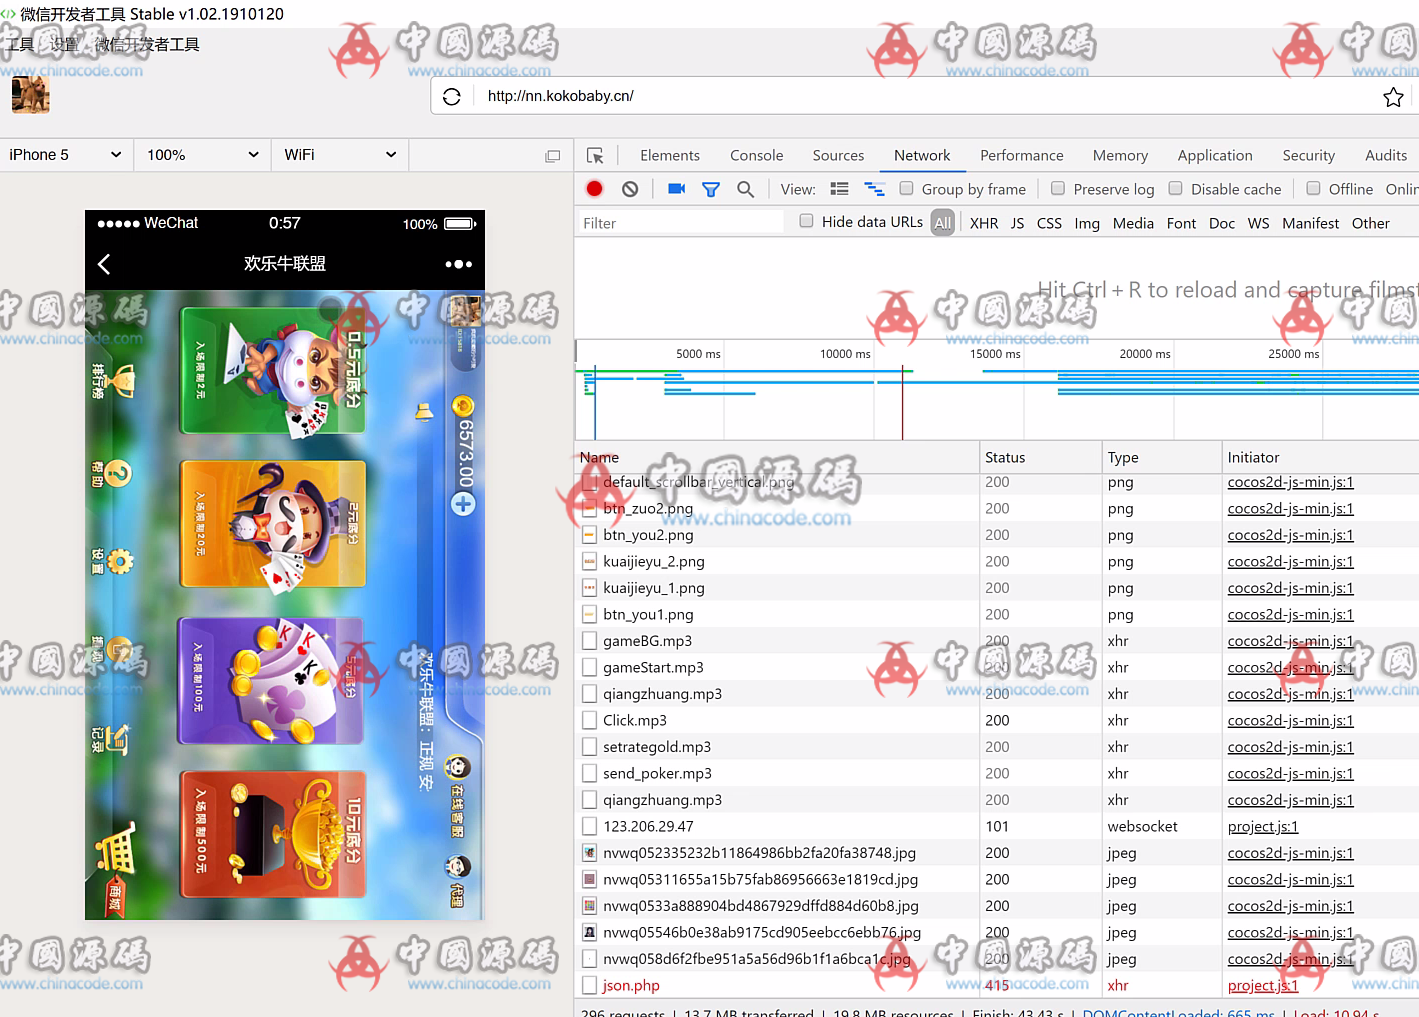This screenshot has height=1017, width=1419.
Task: Open the Sources tab
Action: [x=838, y=155]
